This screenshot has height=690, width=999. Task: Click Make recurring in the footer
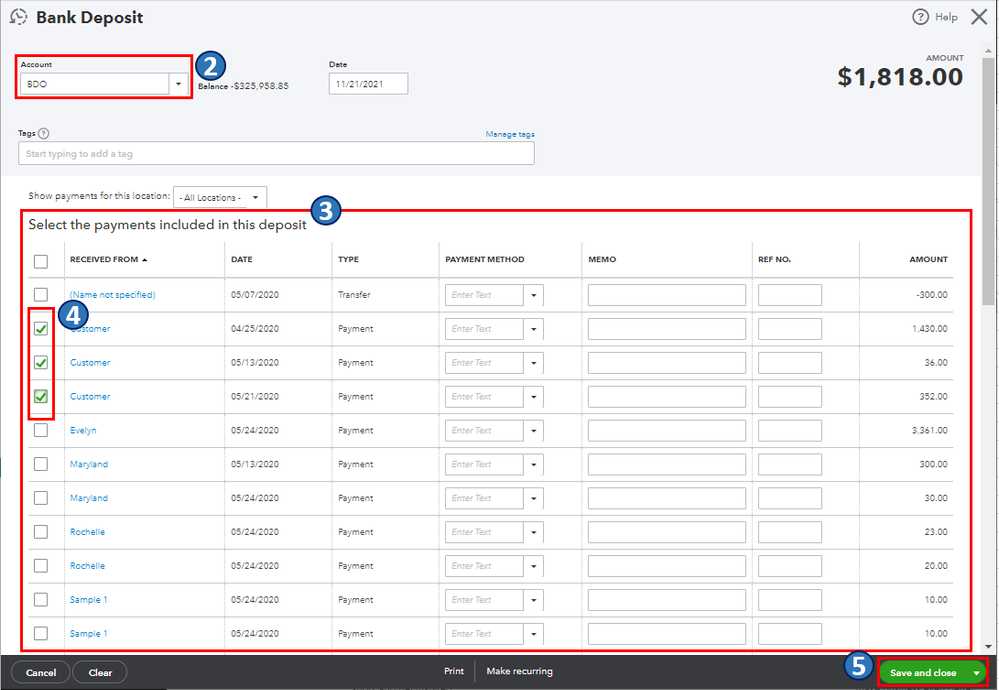pos(519,672)
